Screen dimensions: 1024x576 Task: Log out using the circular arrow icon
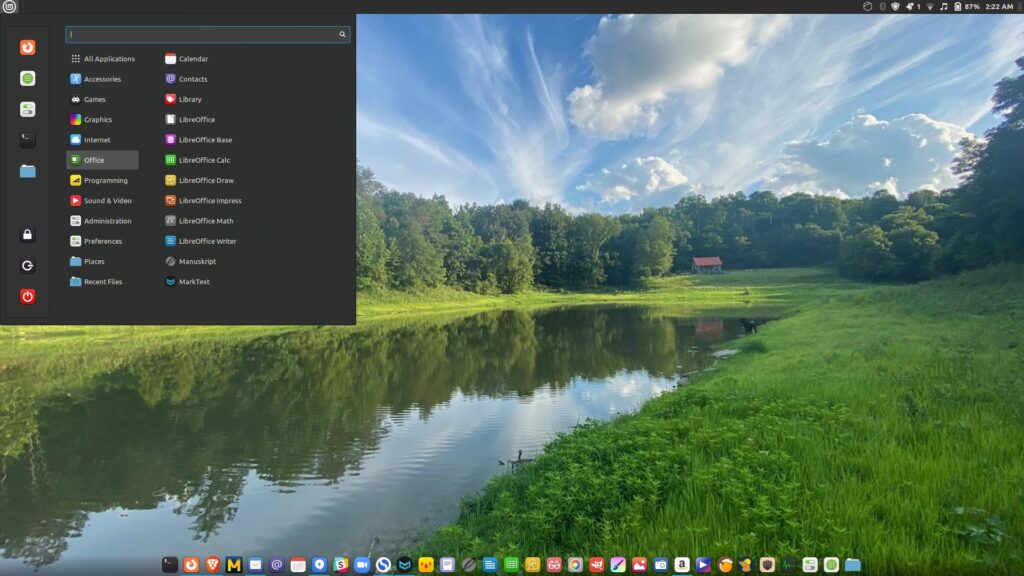pos(27,266)
